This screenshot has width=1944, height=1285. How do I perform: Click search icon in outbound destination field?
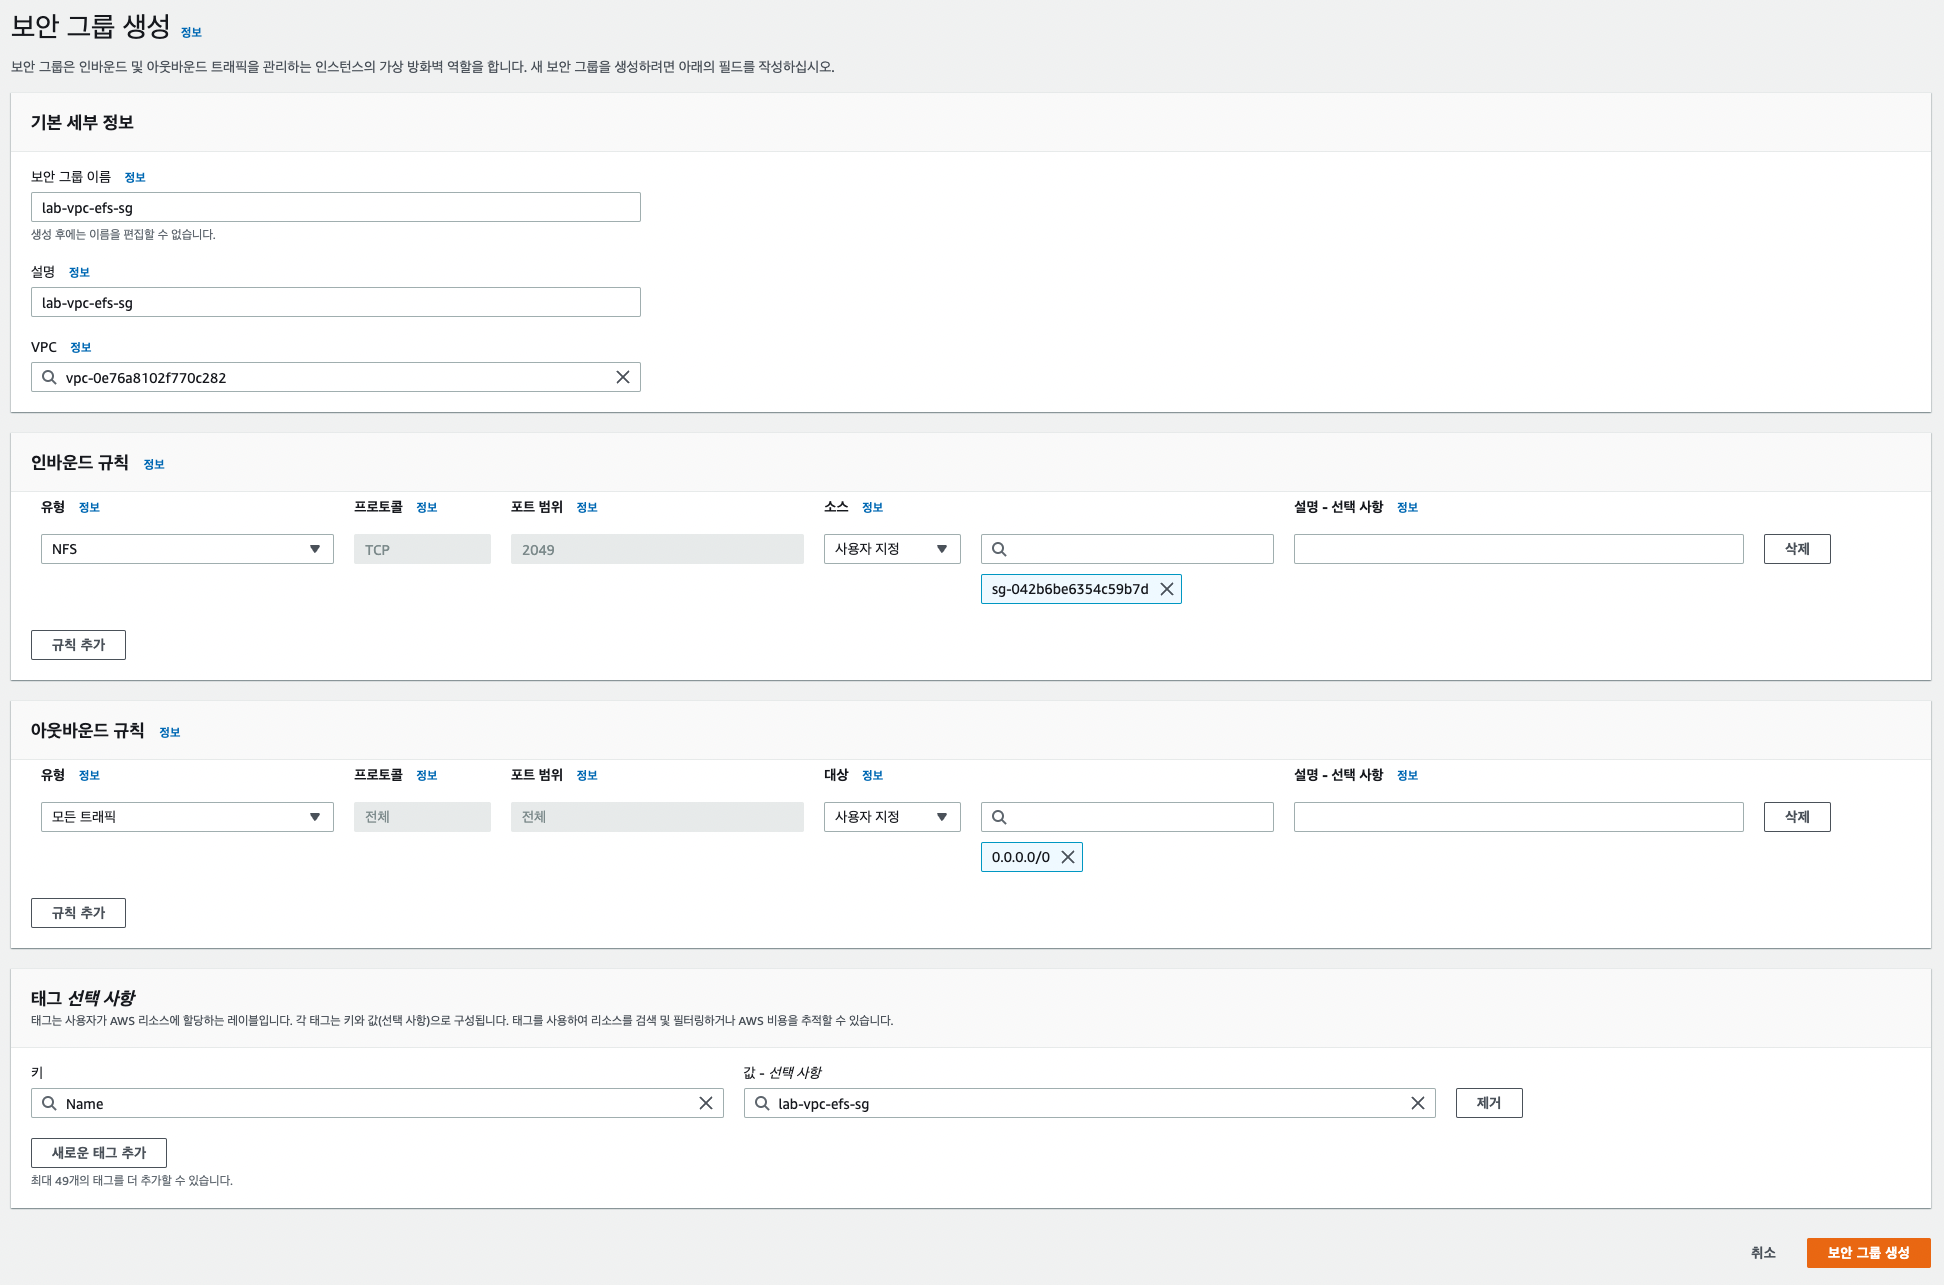pos(999,817)
